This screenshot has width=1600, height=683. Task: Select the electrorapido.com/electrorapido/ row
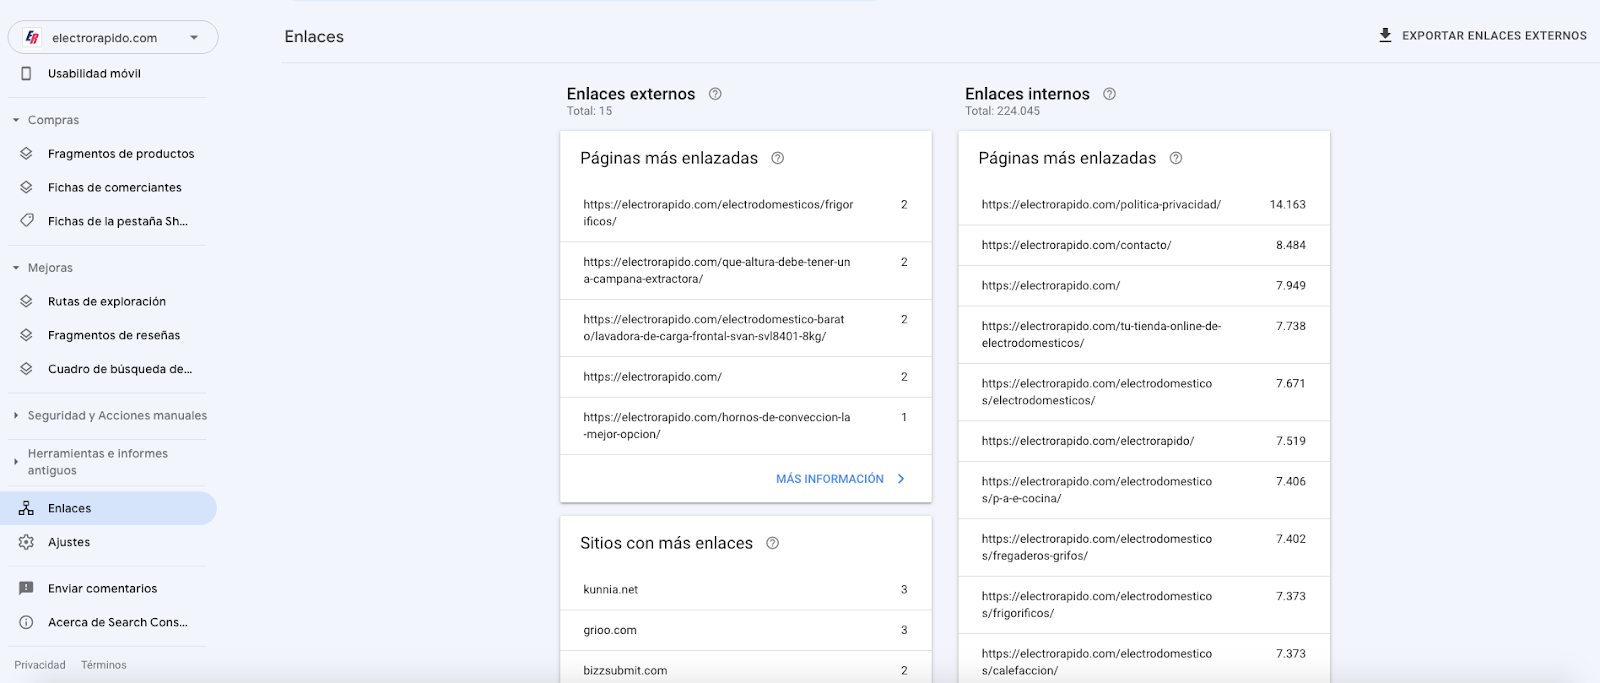click(1144, 441)
